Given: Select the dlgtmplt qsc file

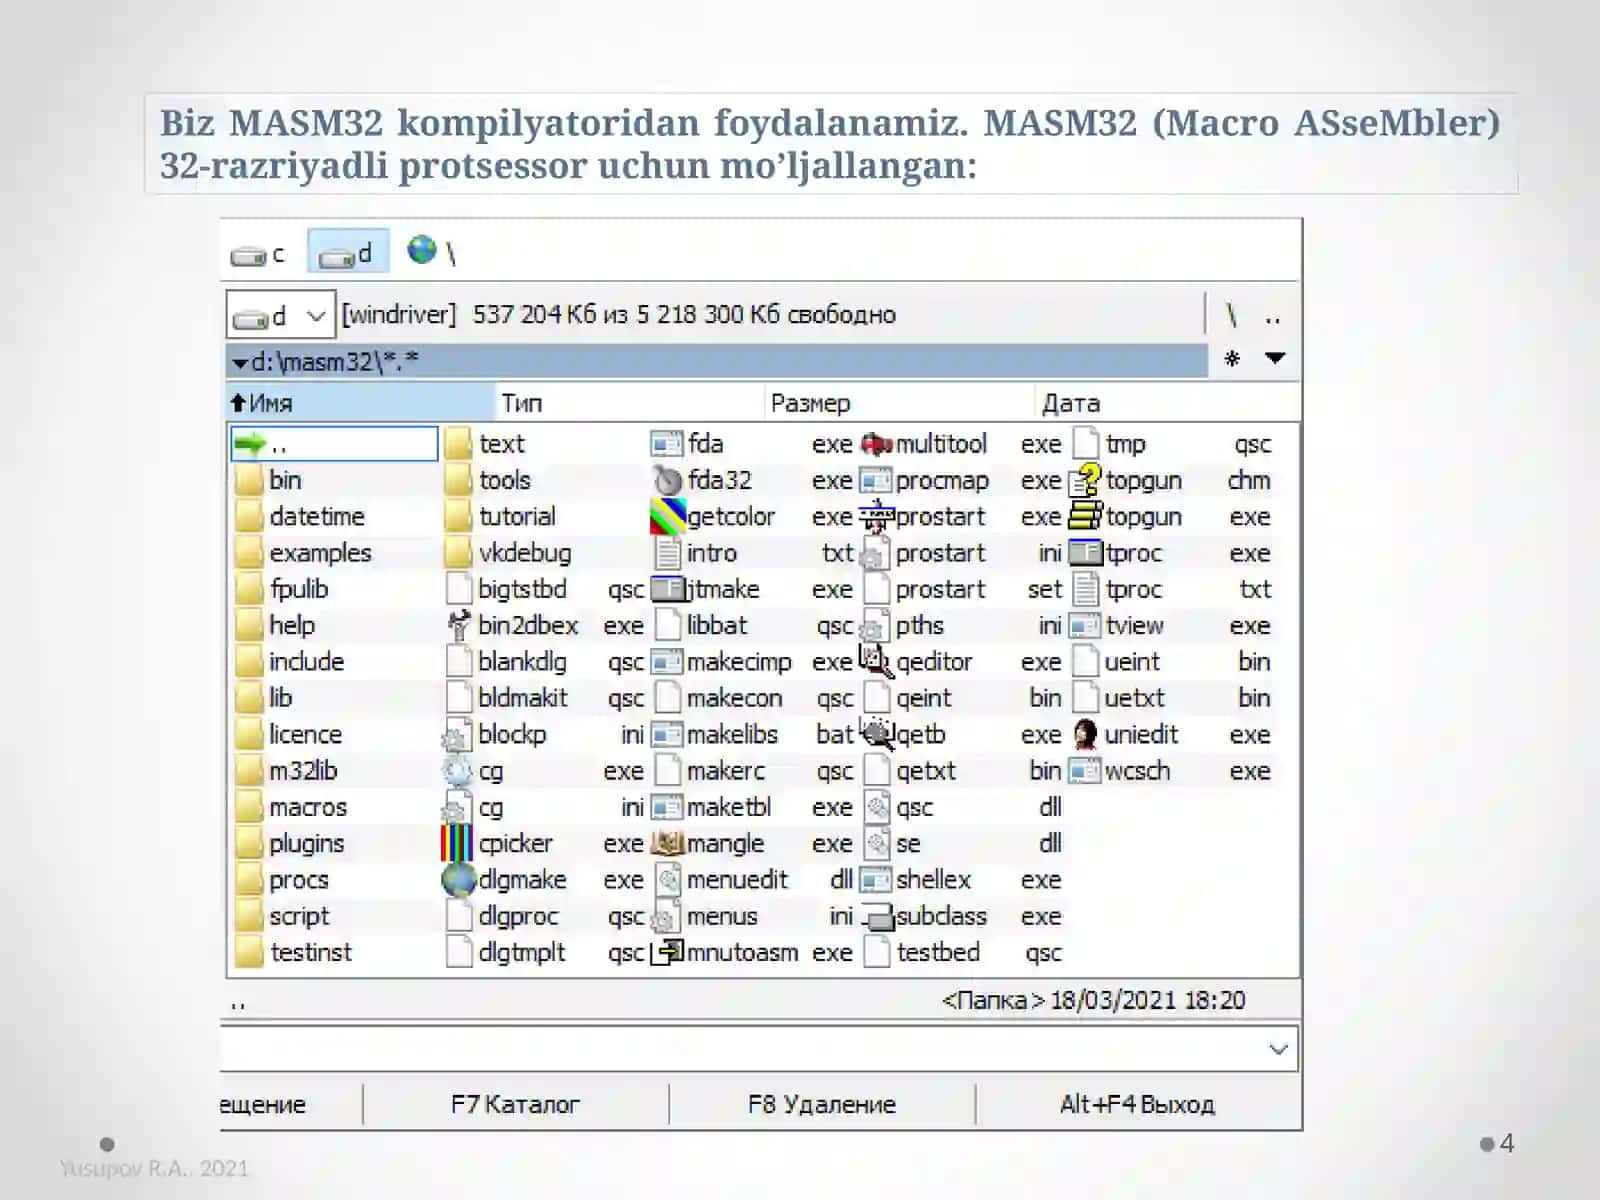Looking at the screenshot, I should coord(546,953).
